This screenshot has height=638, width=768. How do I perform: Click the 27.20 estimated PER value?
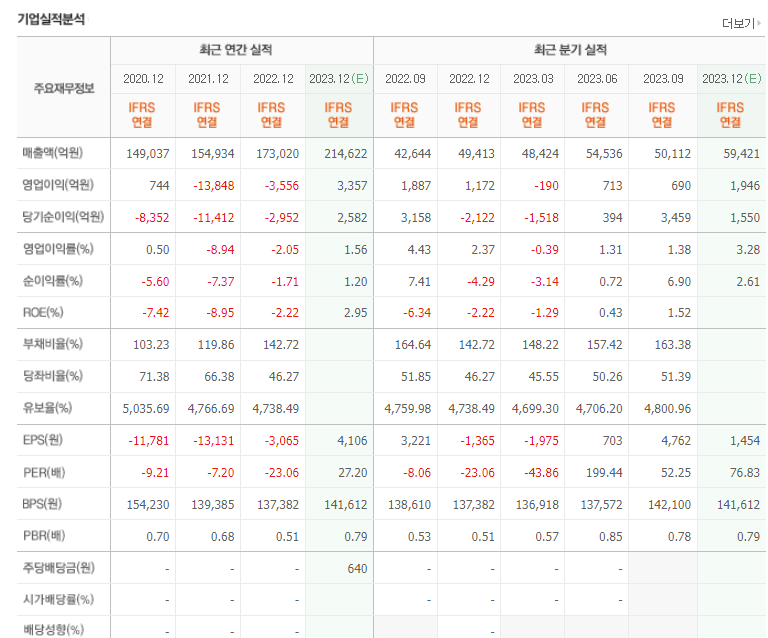[x=353, y=473]
